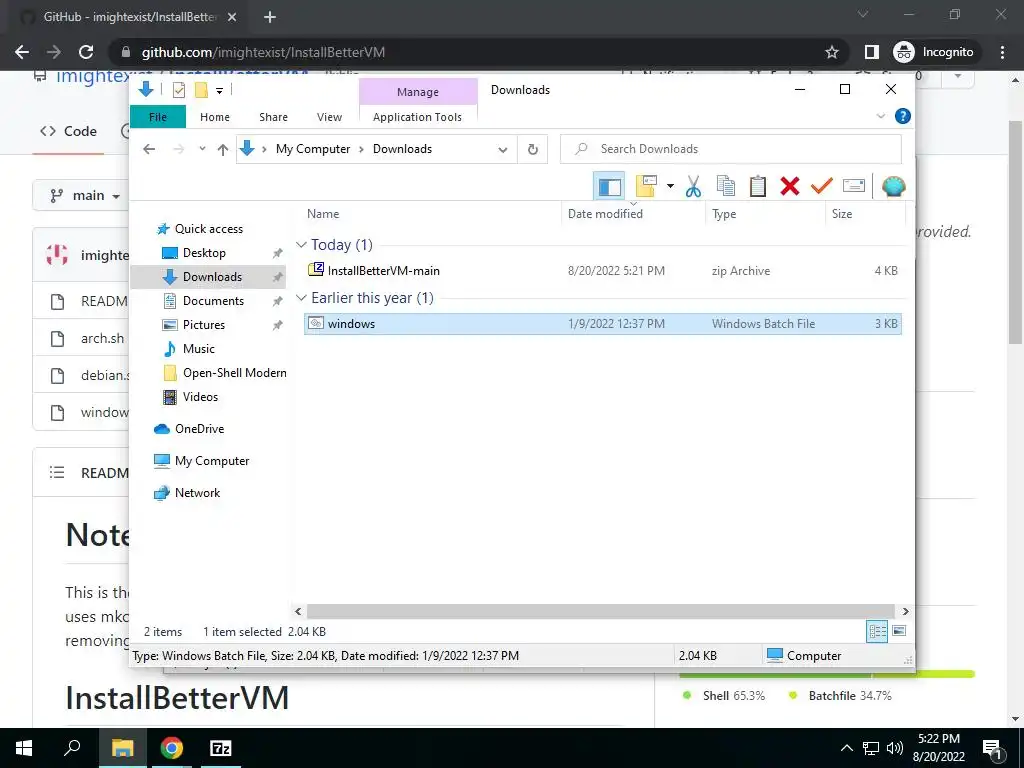The image size is (1024, 768).
Task: Click the blue help question mark
Action: click(903, 116)
